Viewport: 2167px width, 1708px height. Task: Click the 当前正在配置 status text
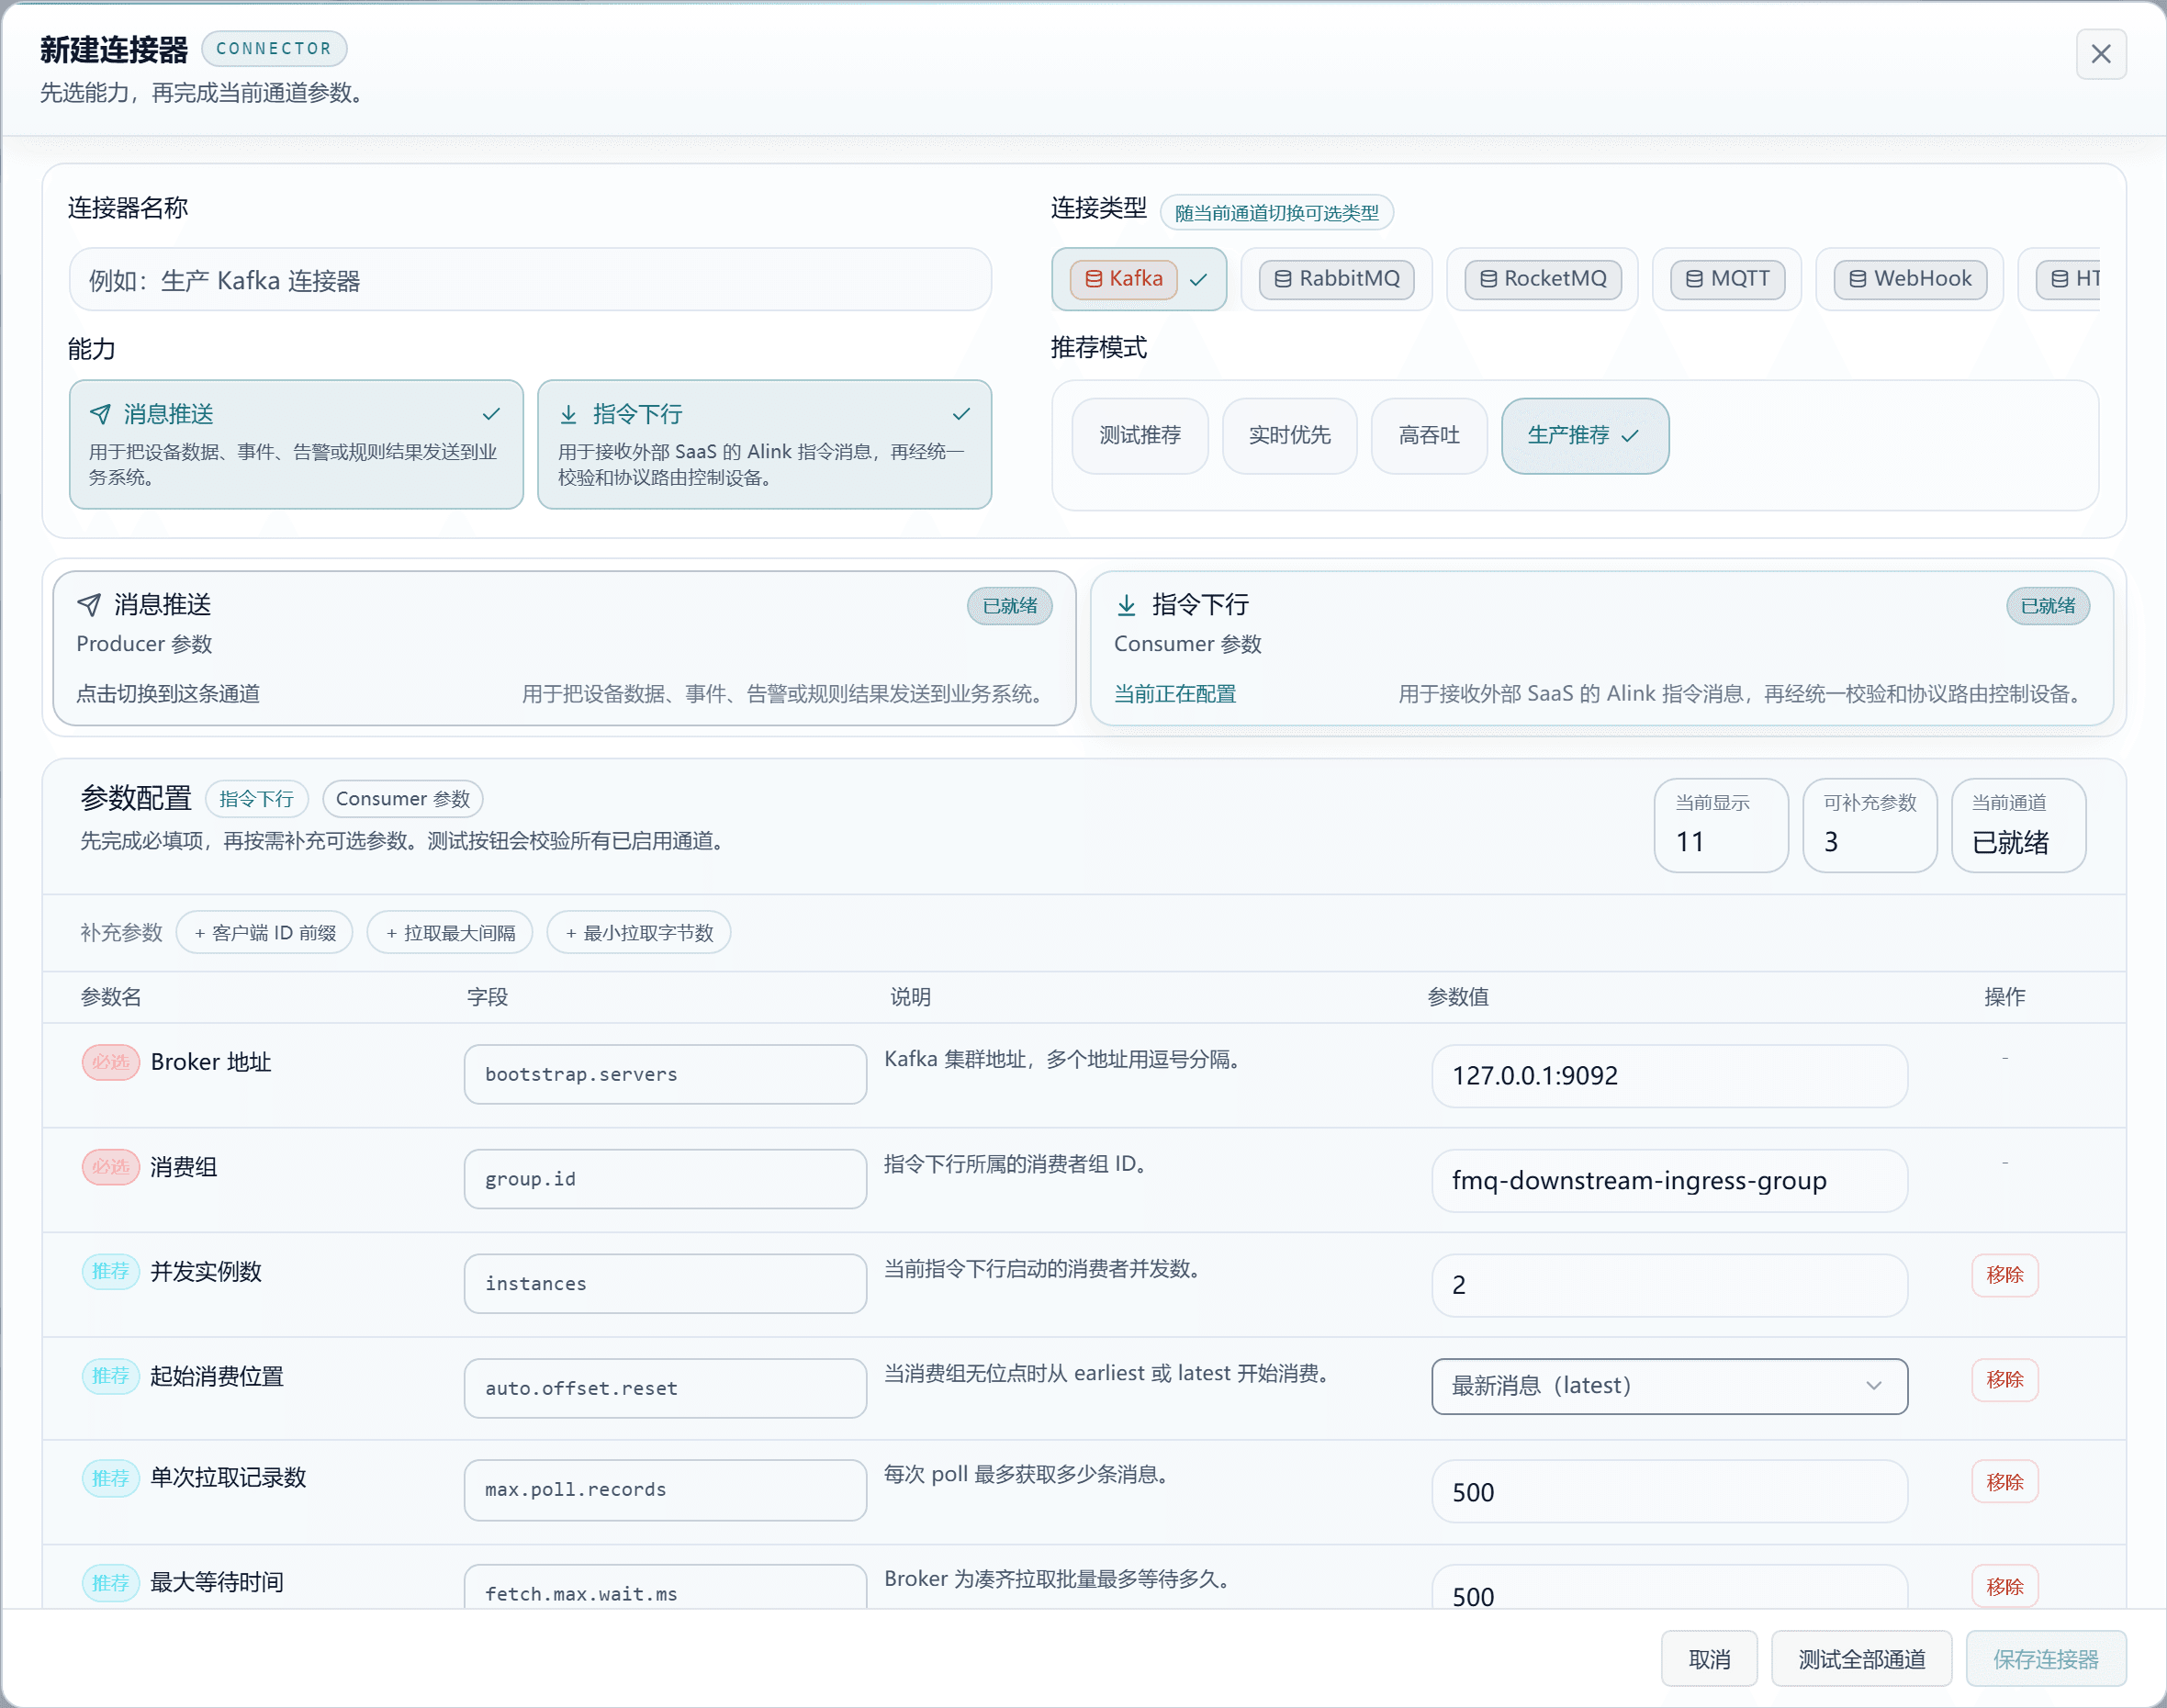(1175, 694)
